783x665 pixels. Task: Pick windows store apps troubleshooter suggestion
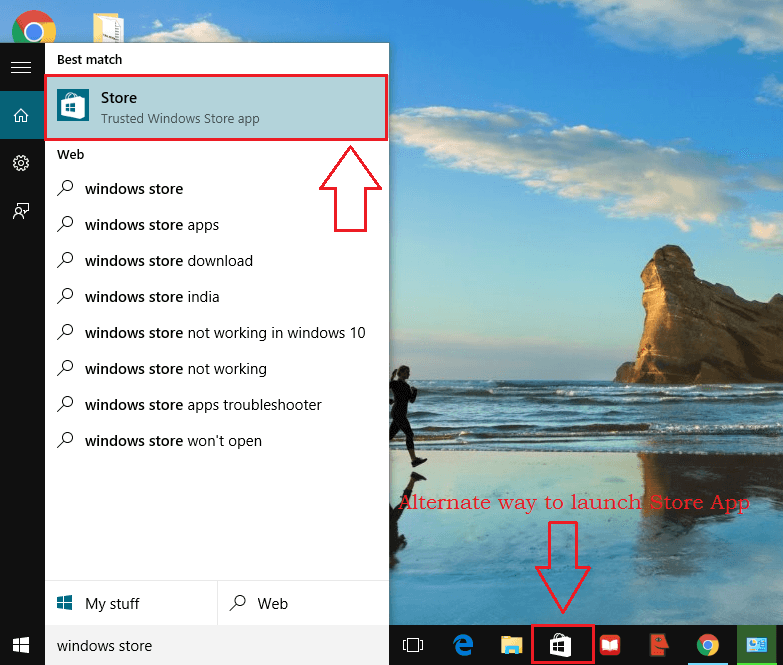pyautogui.click(x=216, y=405)
